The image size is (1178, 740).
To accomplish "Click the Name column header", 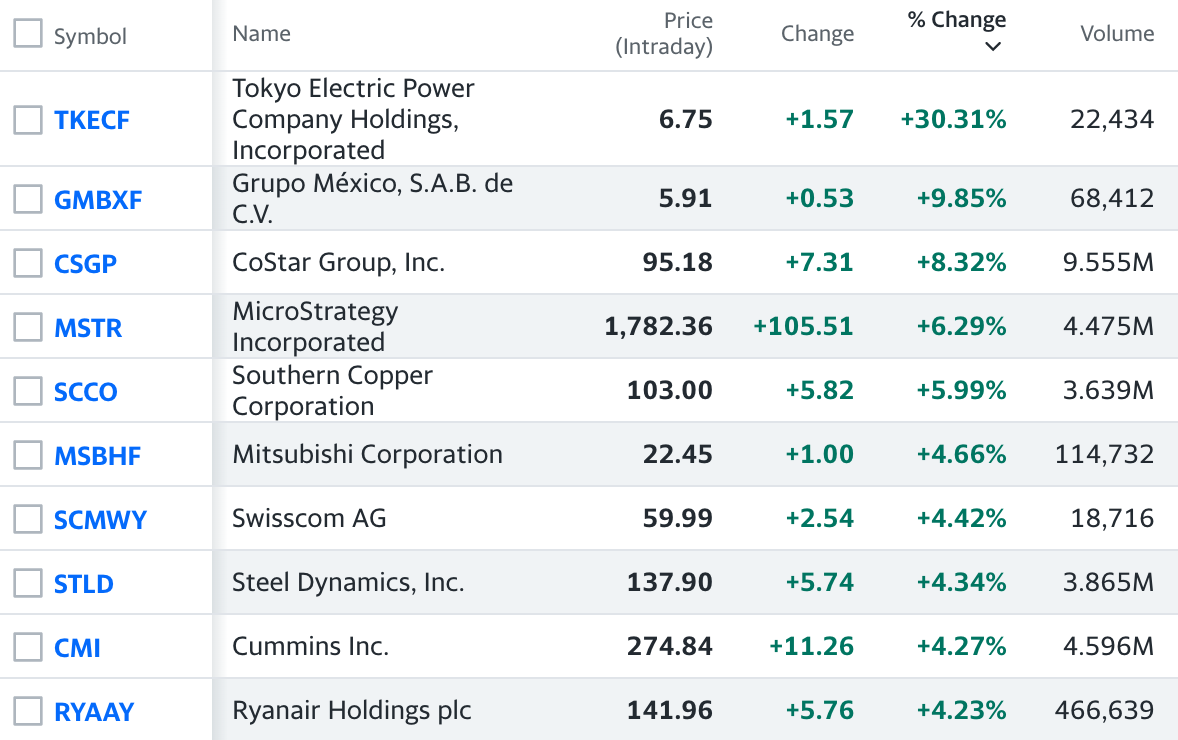I will (261, 34).
